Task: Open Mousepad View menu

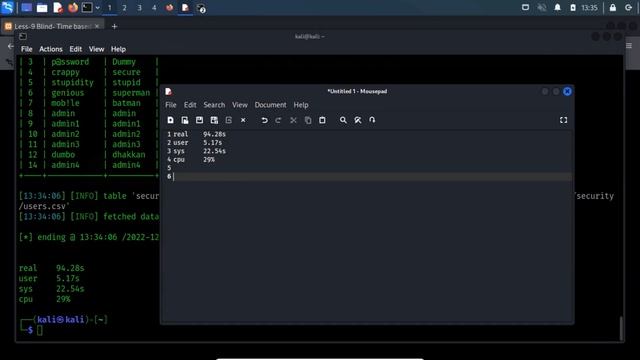Action: point(240,105)
